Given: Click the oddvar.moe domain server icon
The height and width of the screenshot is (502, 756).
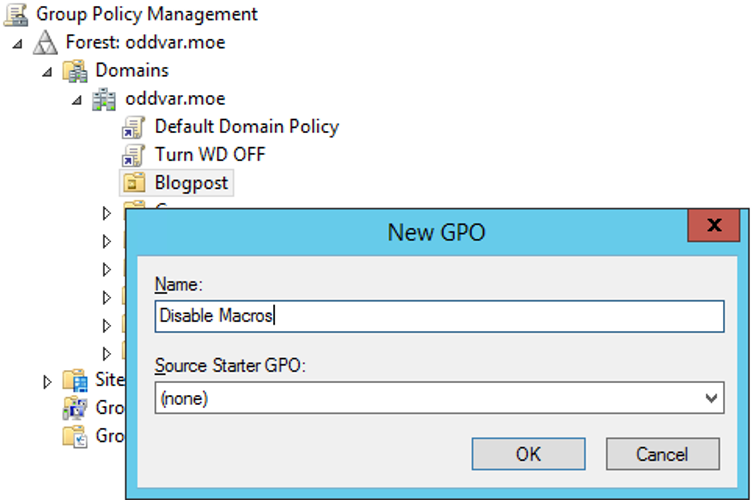Looking at the screenshot, I should click(104, 99).
